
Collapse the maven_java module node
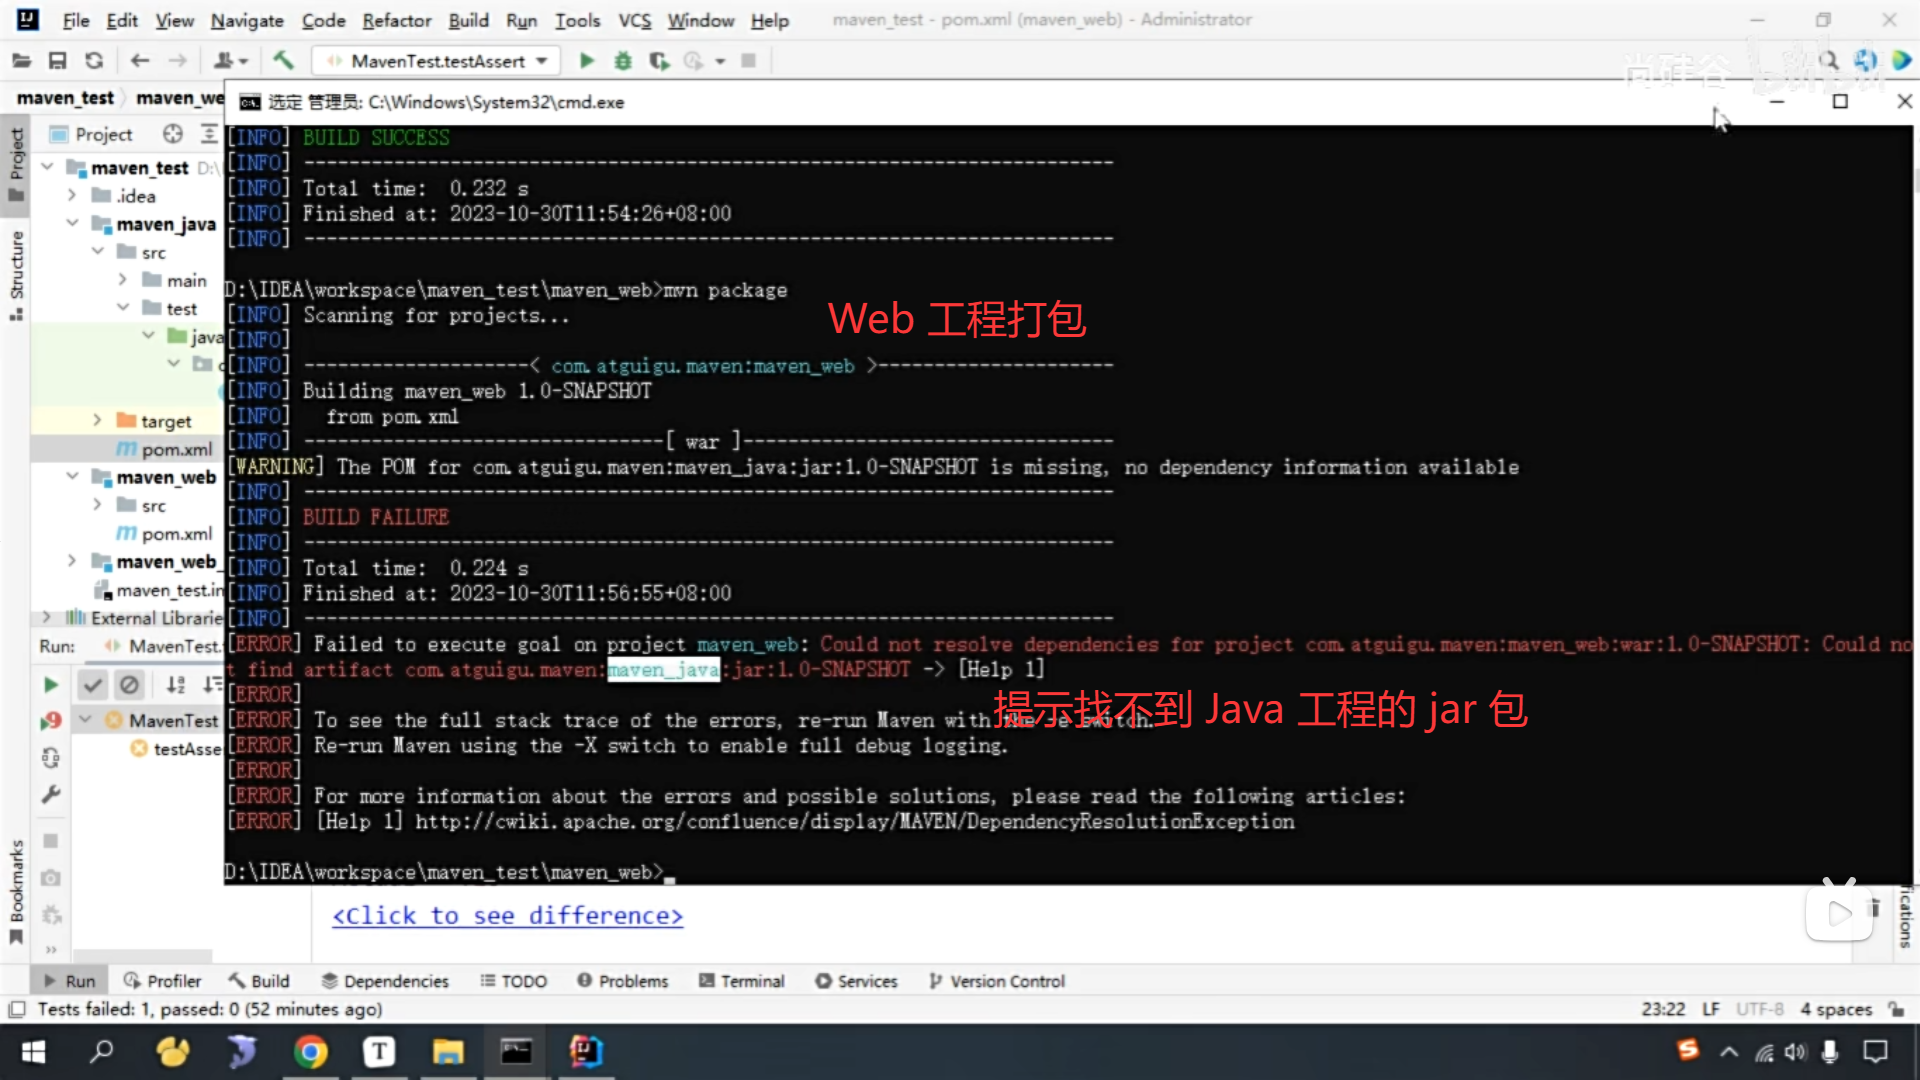pyautogui.click(x=72, y=224)
